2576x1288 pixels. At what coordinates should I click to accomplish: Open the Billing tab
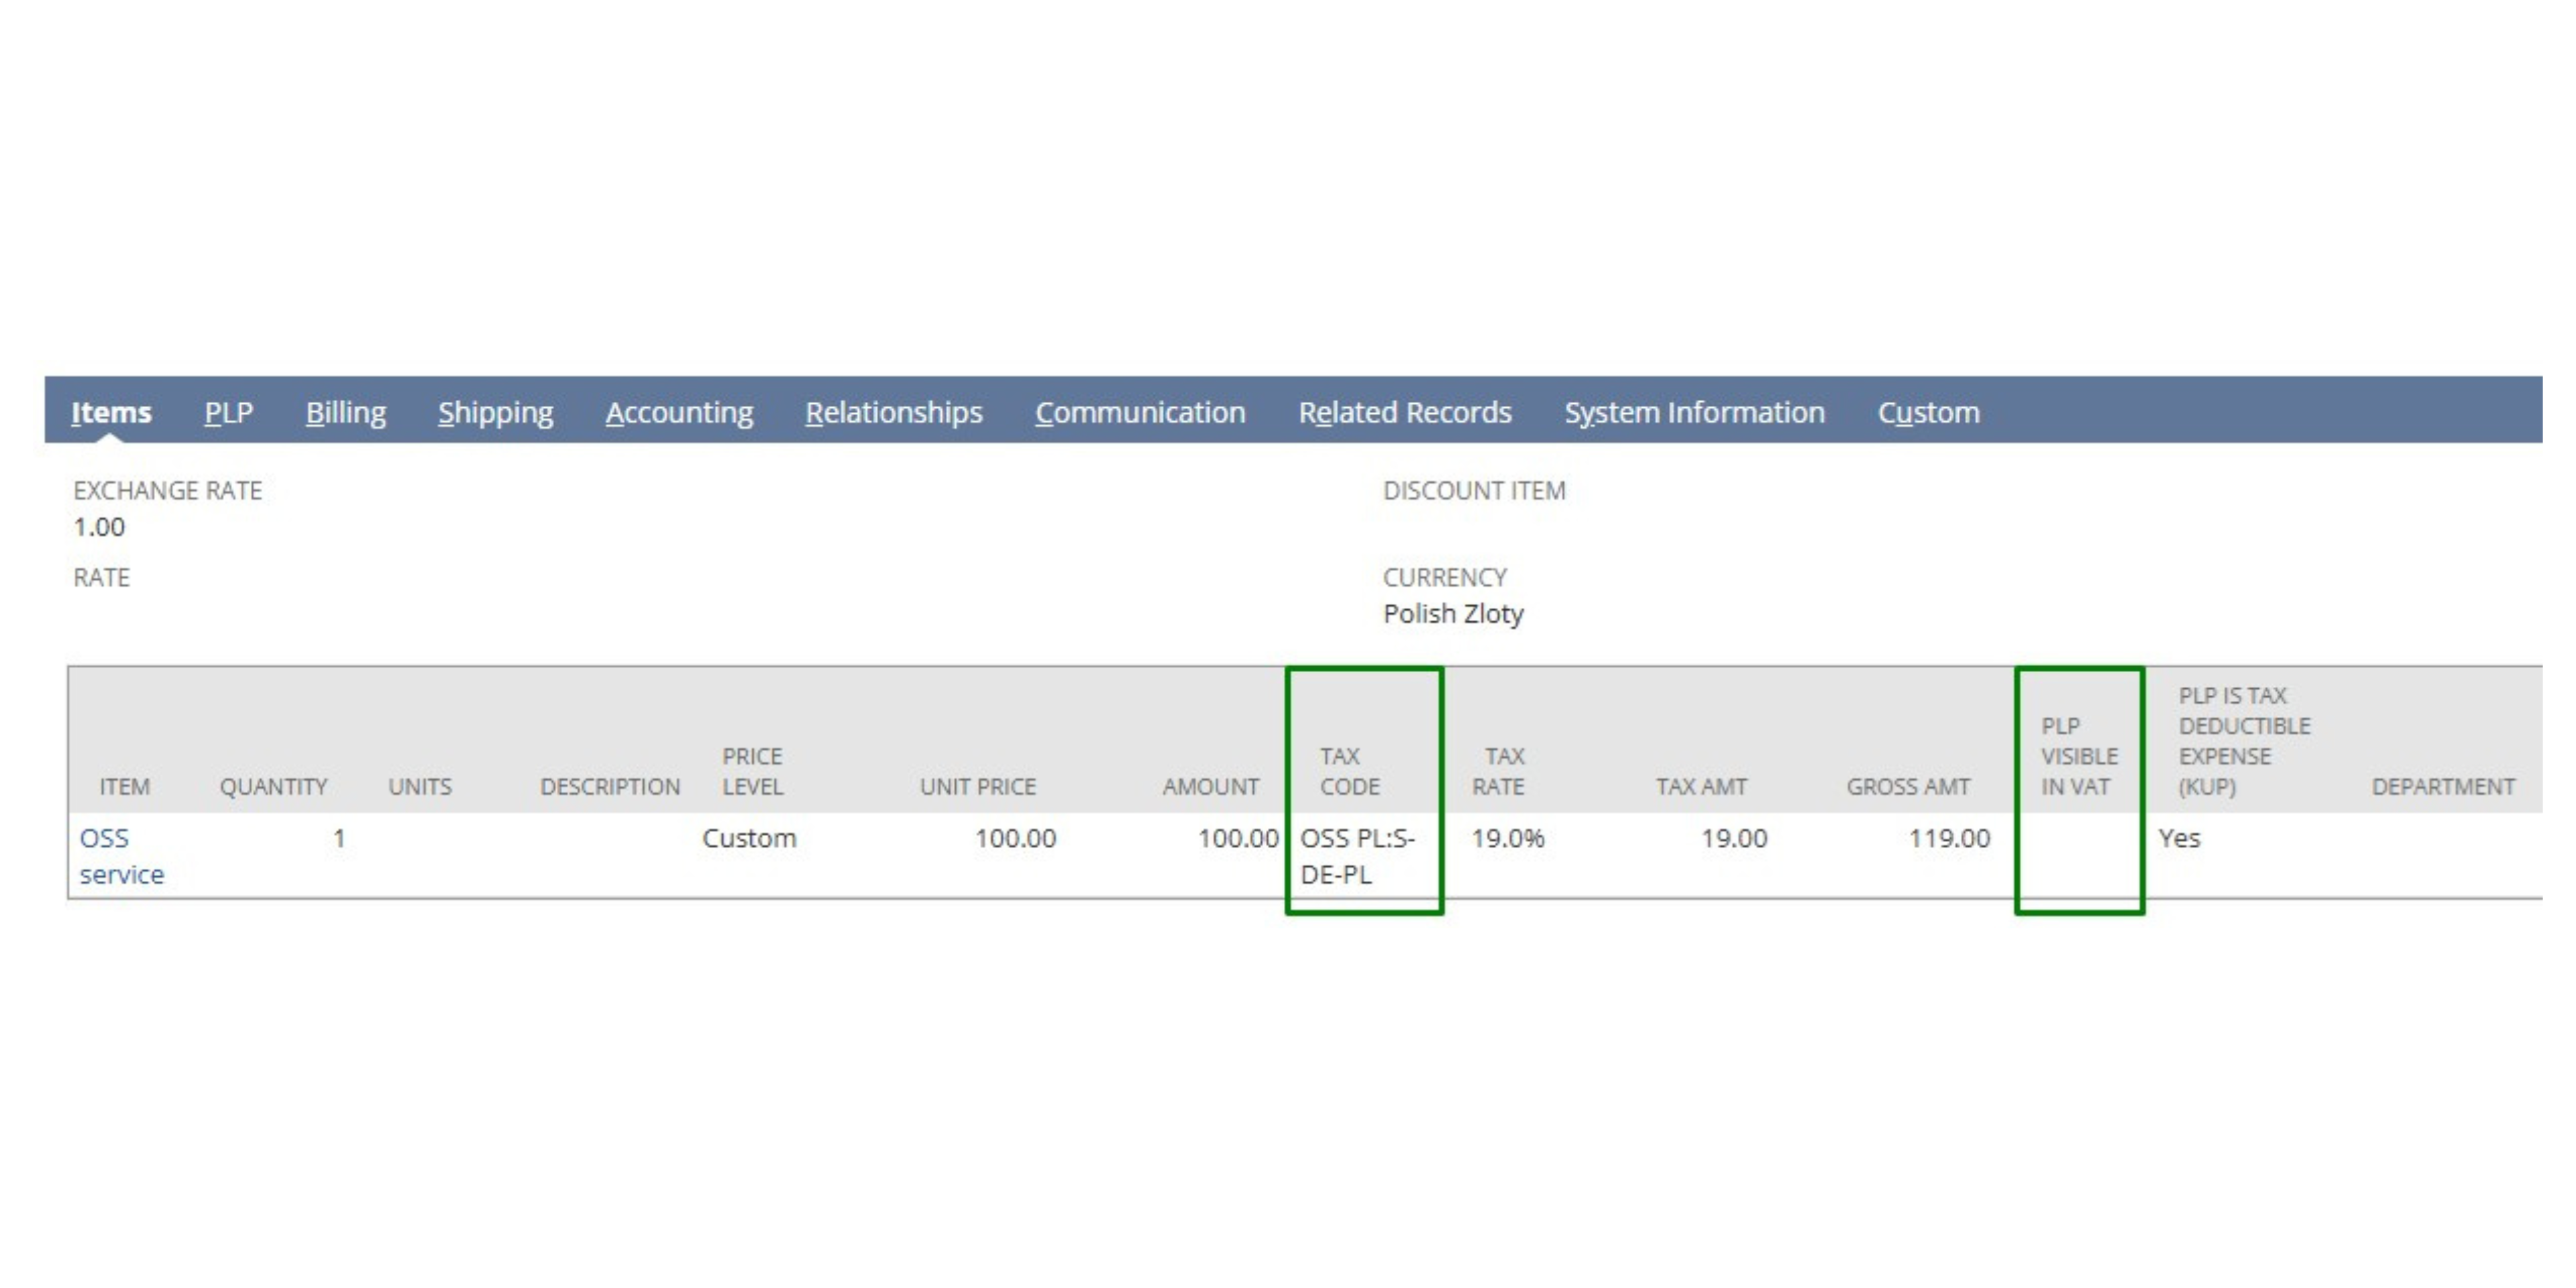pos(345,412)
